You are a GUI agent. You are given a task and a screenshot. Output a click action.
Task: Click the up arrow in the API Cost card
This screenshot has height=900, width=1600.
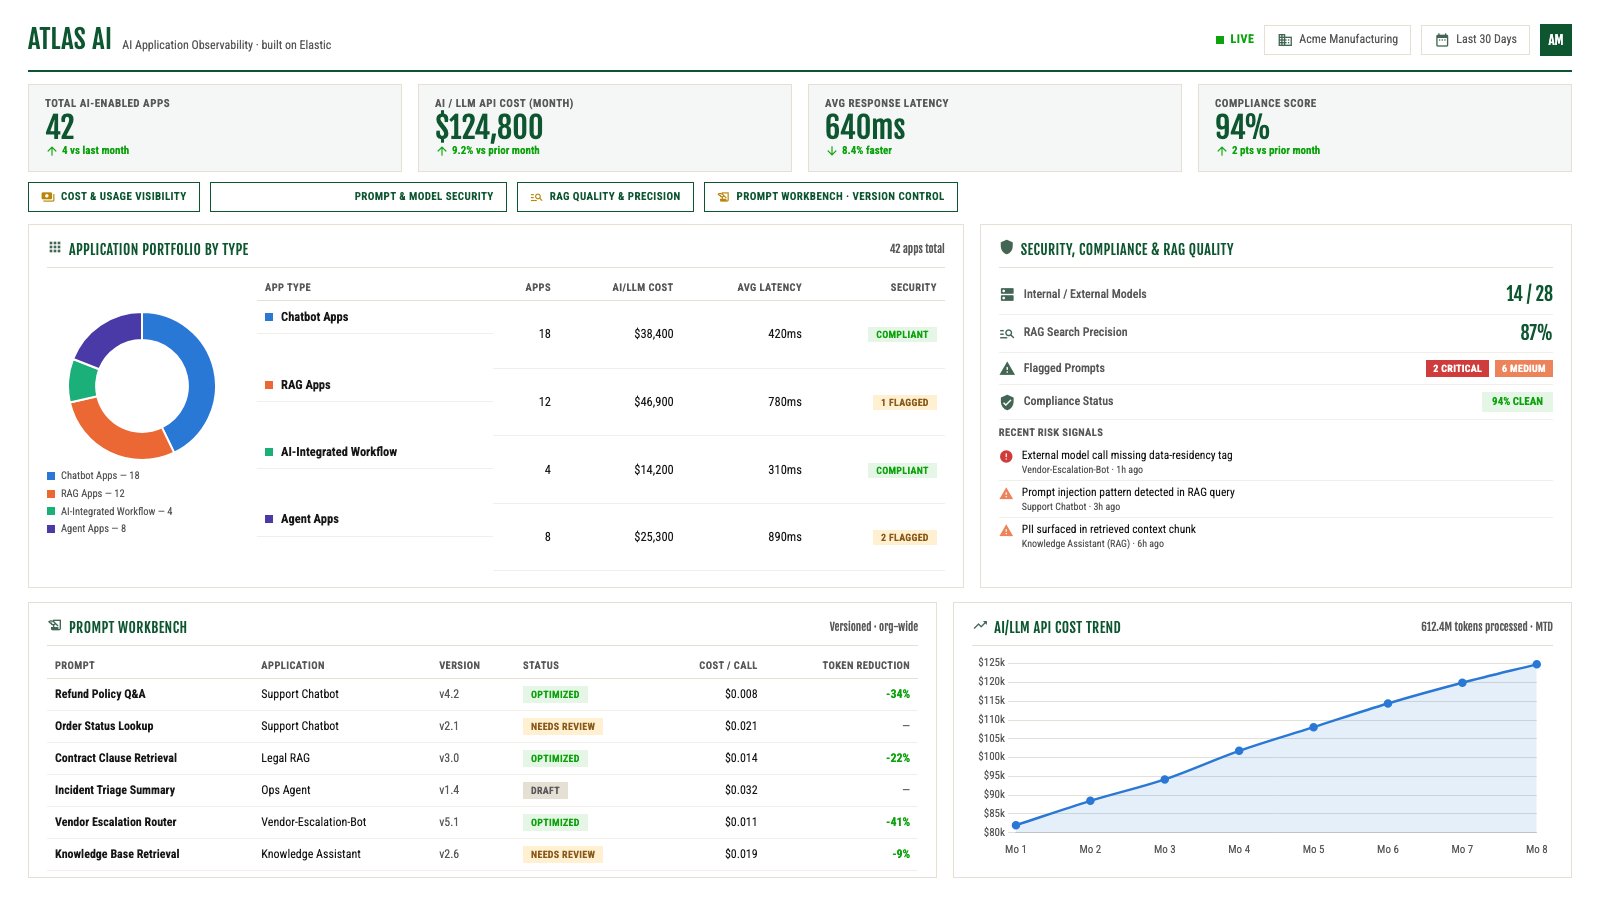tap(442, 151)
